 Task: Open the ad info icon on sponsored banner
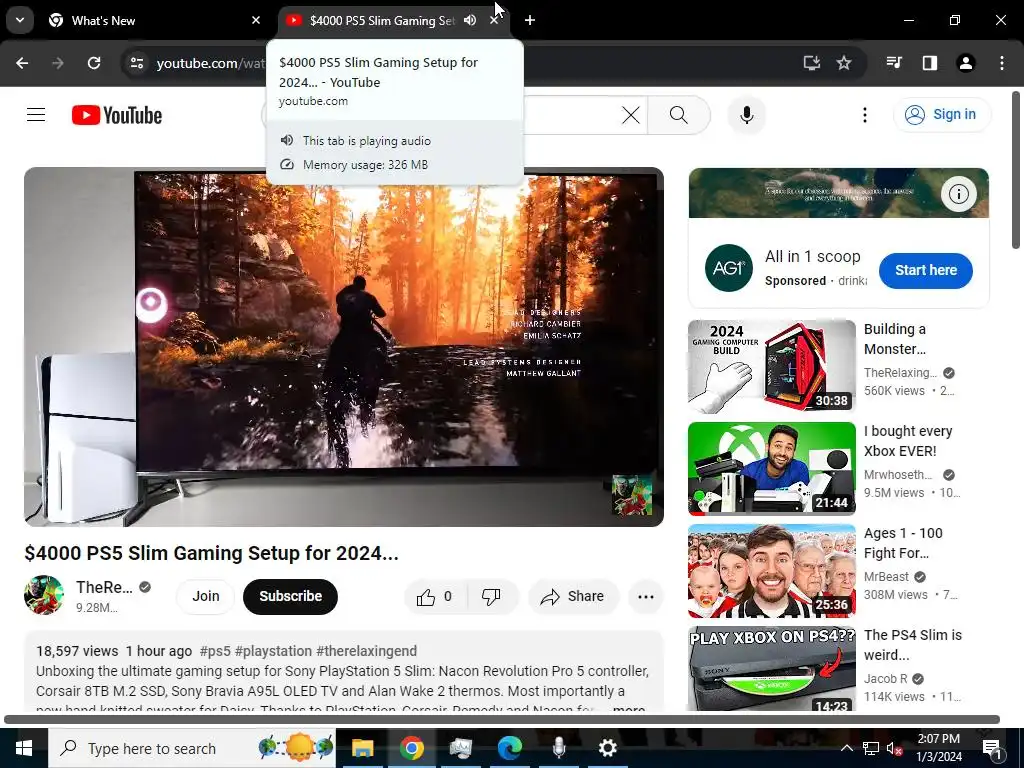pos(958,194)
